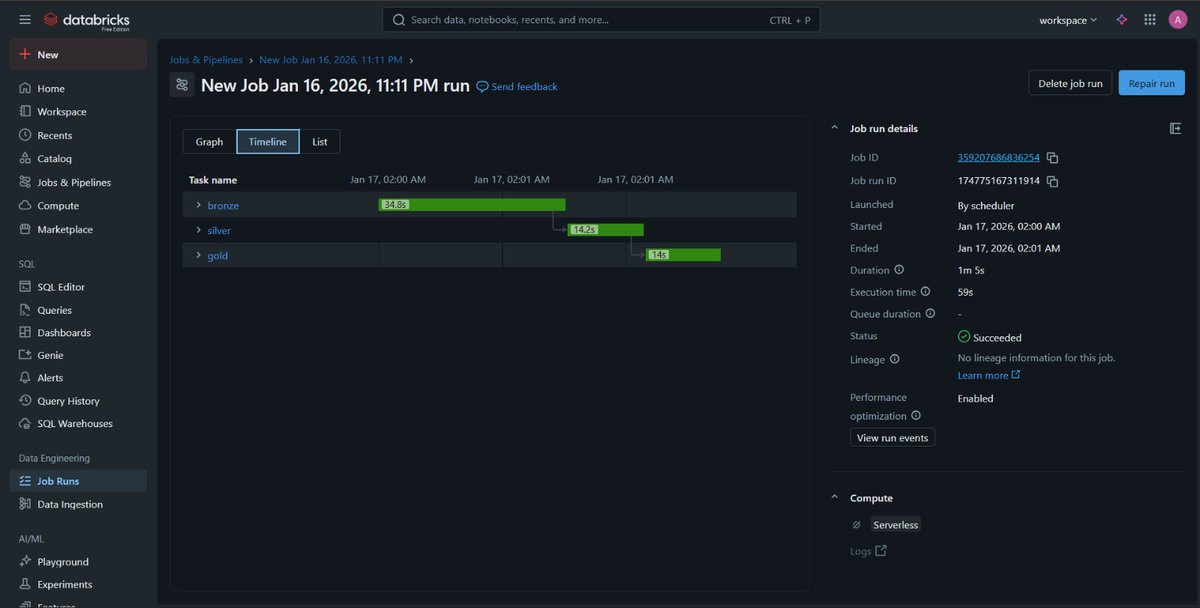Image resolution: width=1200 pixels, height=608 pixels.
Task: Click the gold 14s timeline bar
Action: [683, 255]
